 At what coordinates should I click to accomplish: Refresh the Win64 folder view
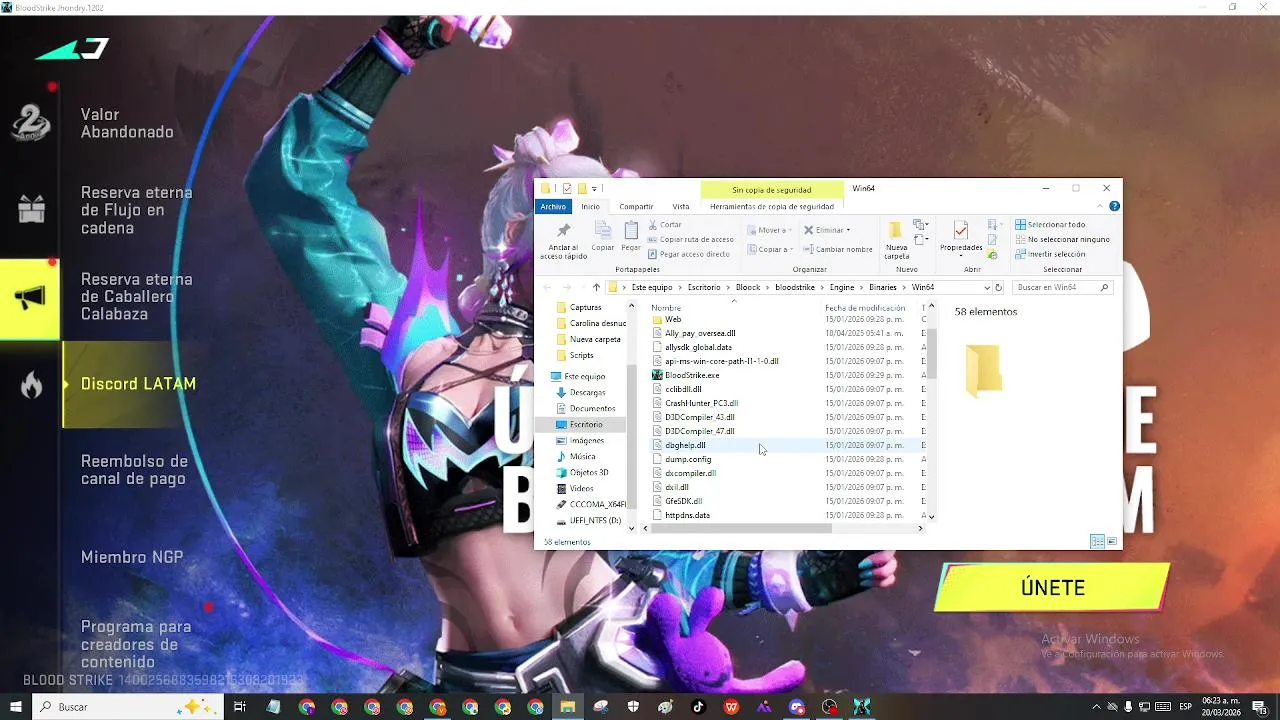(998, 287)
